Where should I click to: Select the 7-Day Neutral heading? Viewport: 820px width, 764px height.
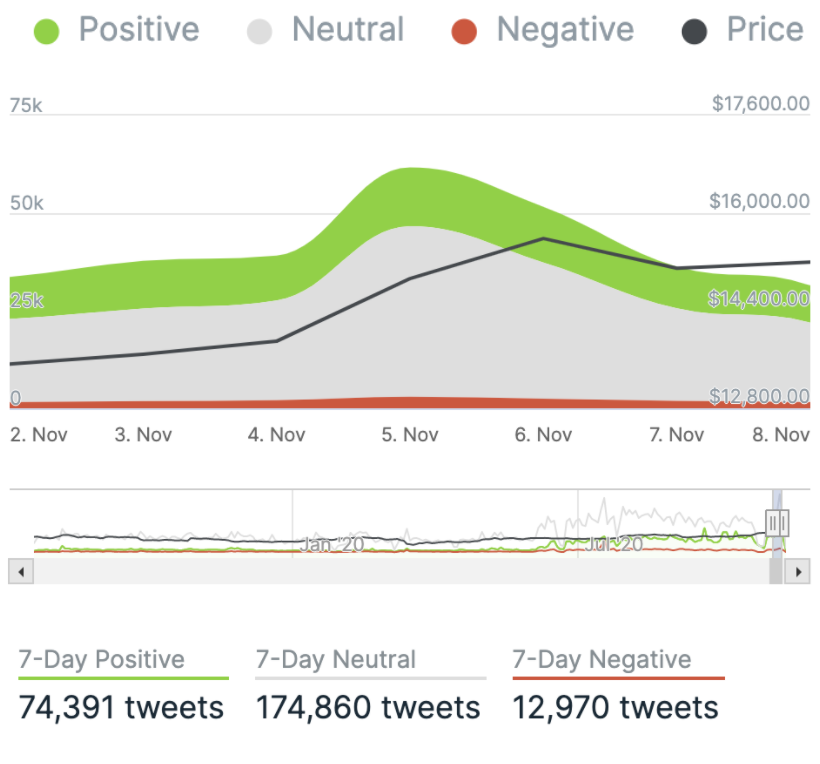[x=336, y=660]
